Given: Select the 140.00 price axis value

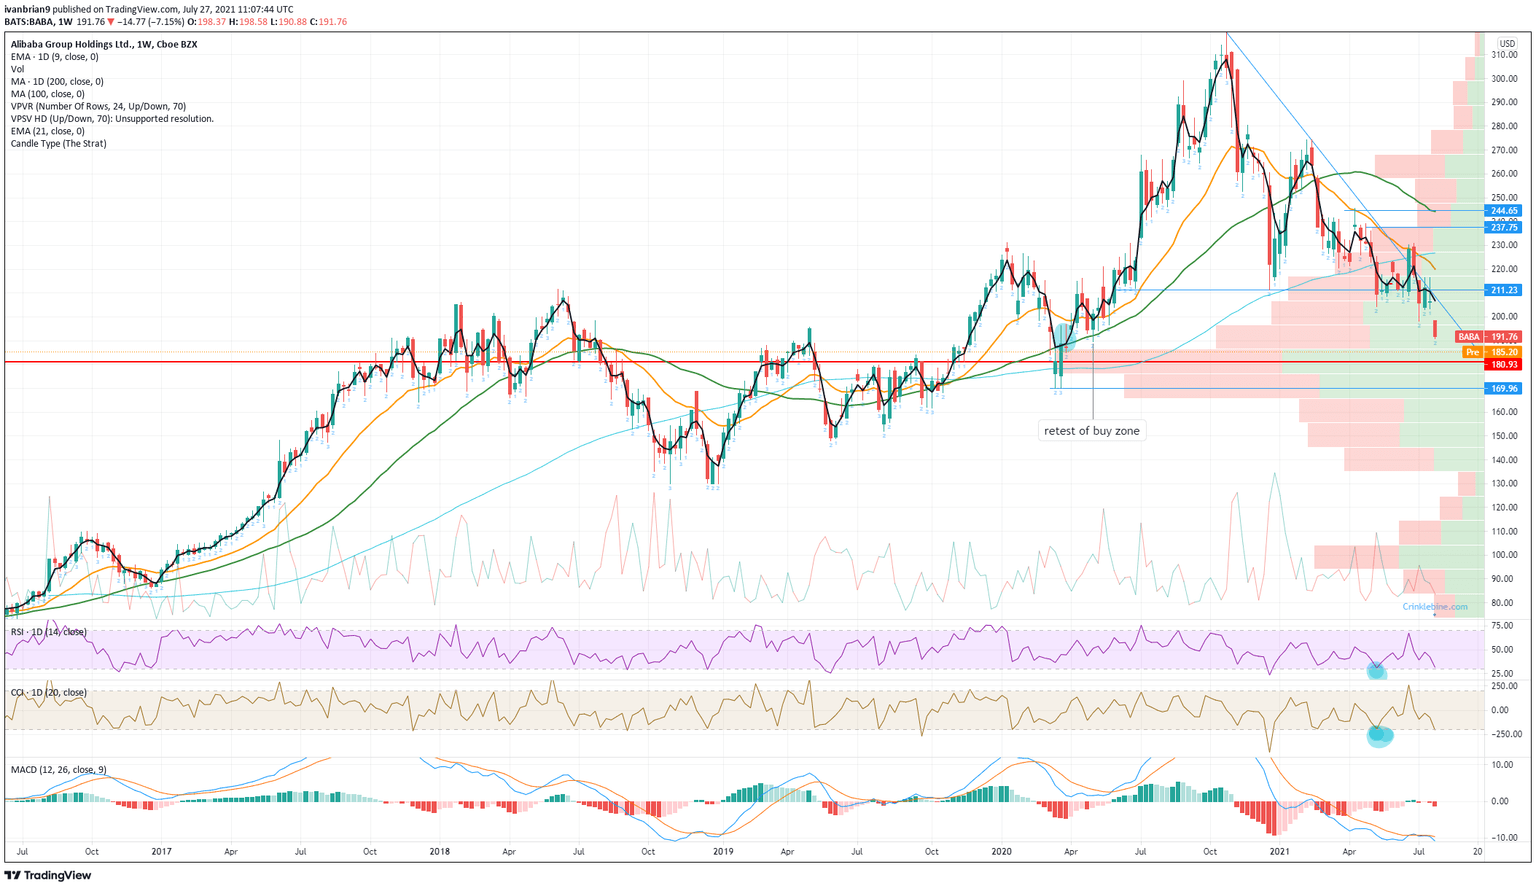Looking at the screenshot, I should [1505, 460].
